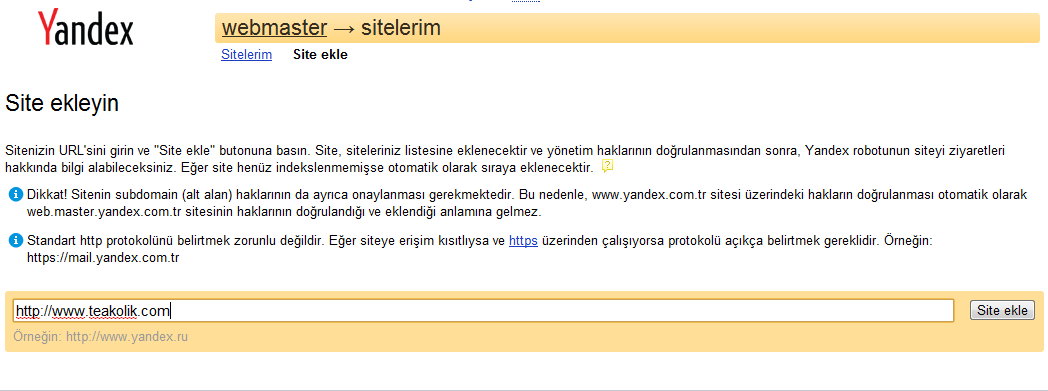This screenshot has width=1048, height=391.
Task: Click the yellow help question-mark icon
Action: coord(607,166)
